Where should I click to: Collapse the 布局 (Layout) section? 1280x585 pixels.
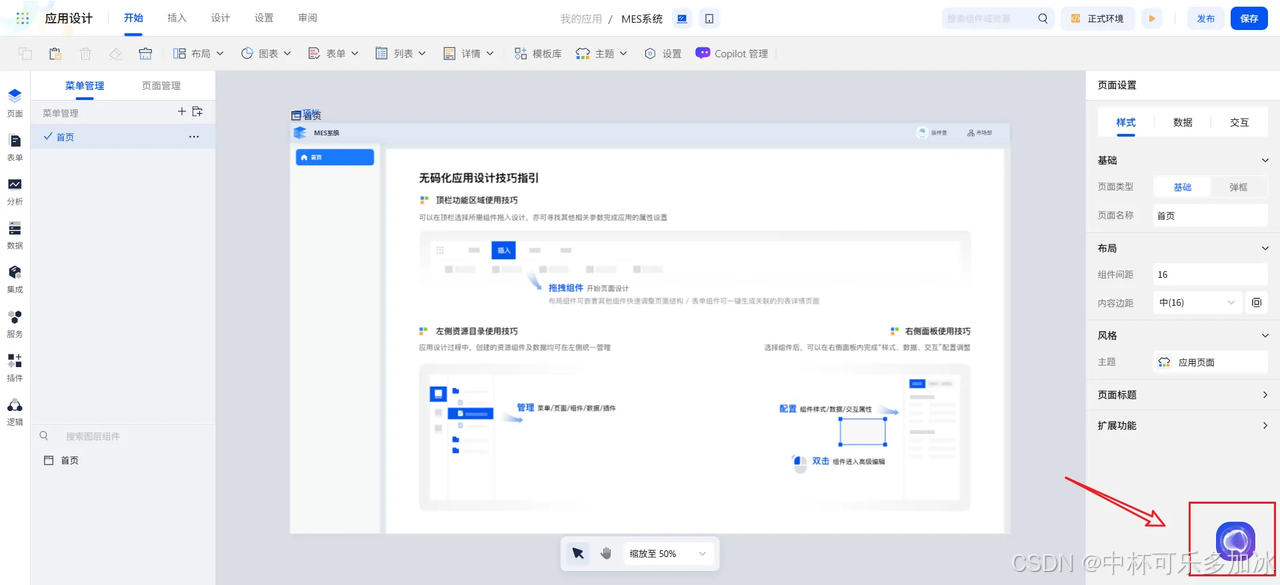(x=1264, y=248)
